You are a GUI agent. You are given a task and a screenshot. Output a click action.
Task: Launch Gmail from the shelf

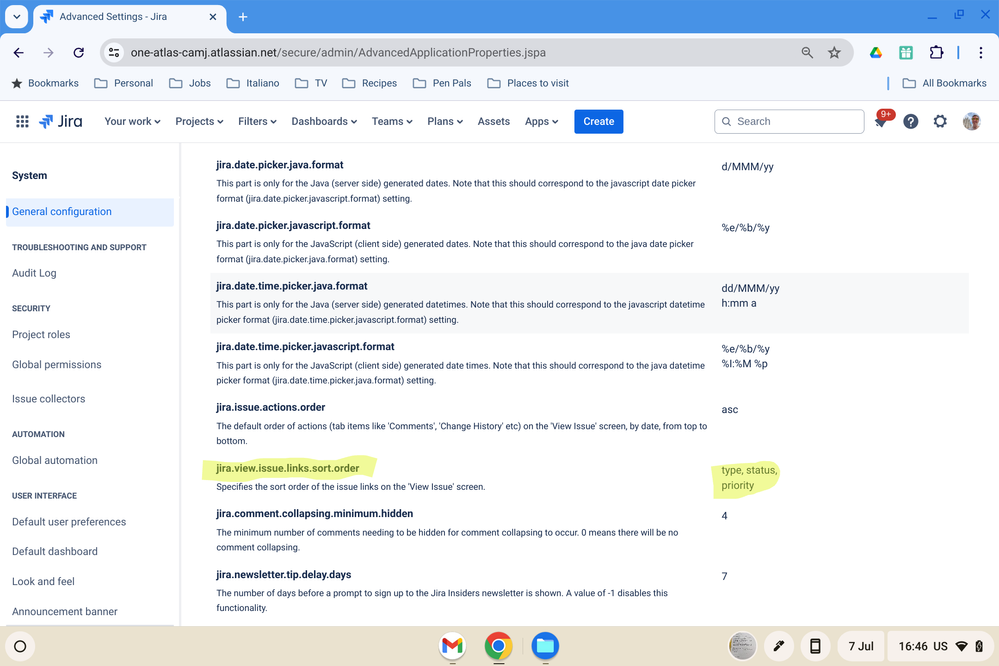pos(452,646)
